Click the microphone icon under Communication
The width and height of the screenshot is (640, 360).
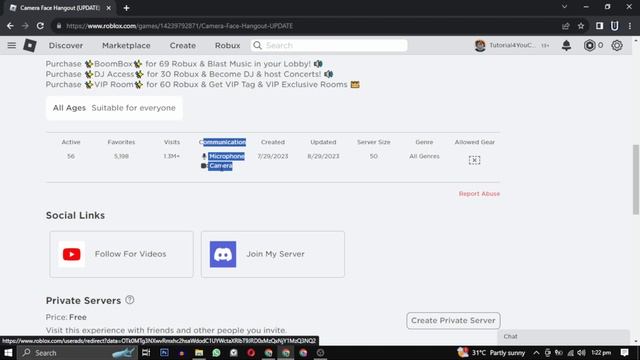tap(204, 156)
